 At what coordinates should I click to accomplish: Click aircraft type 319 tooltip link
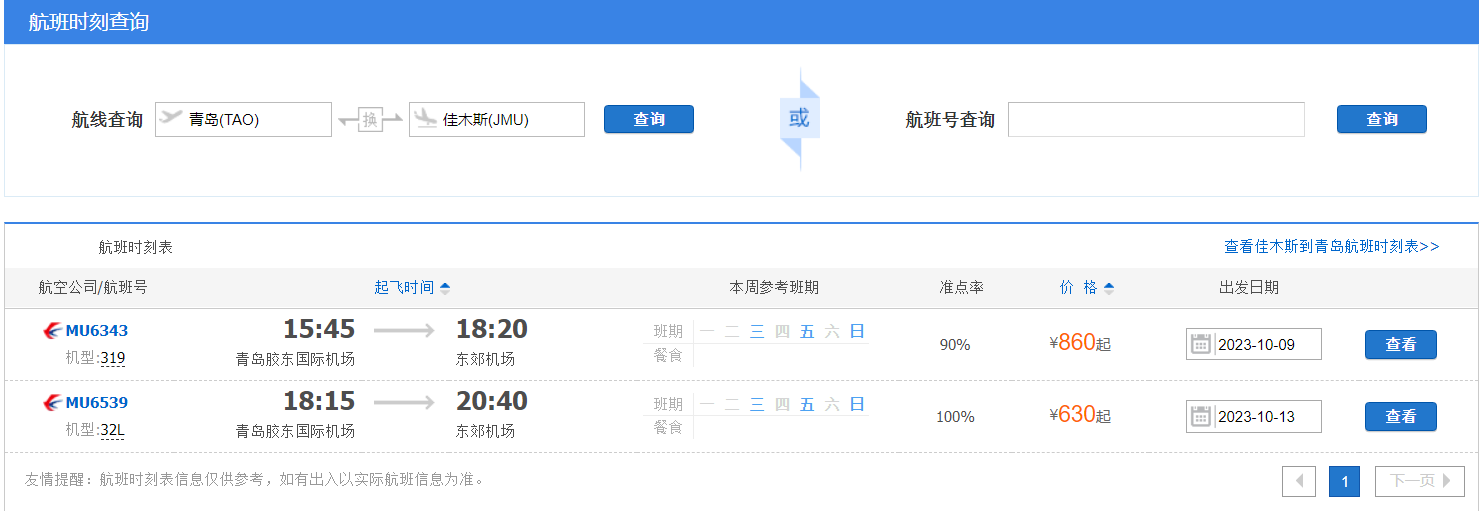click(113, 358)
